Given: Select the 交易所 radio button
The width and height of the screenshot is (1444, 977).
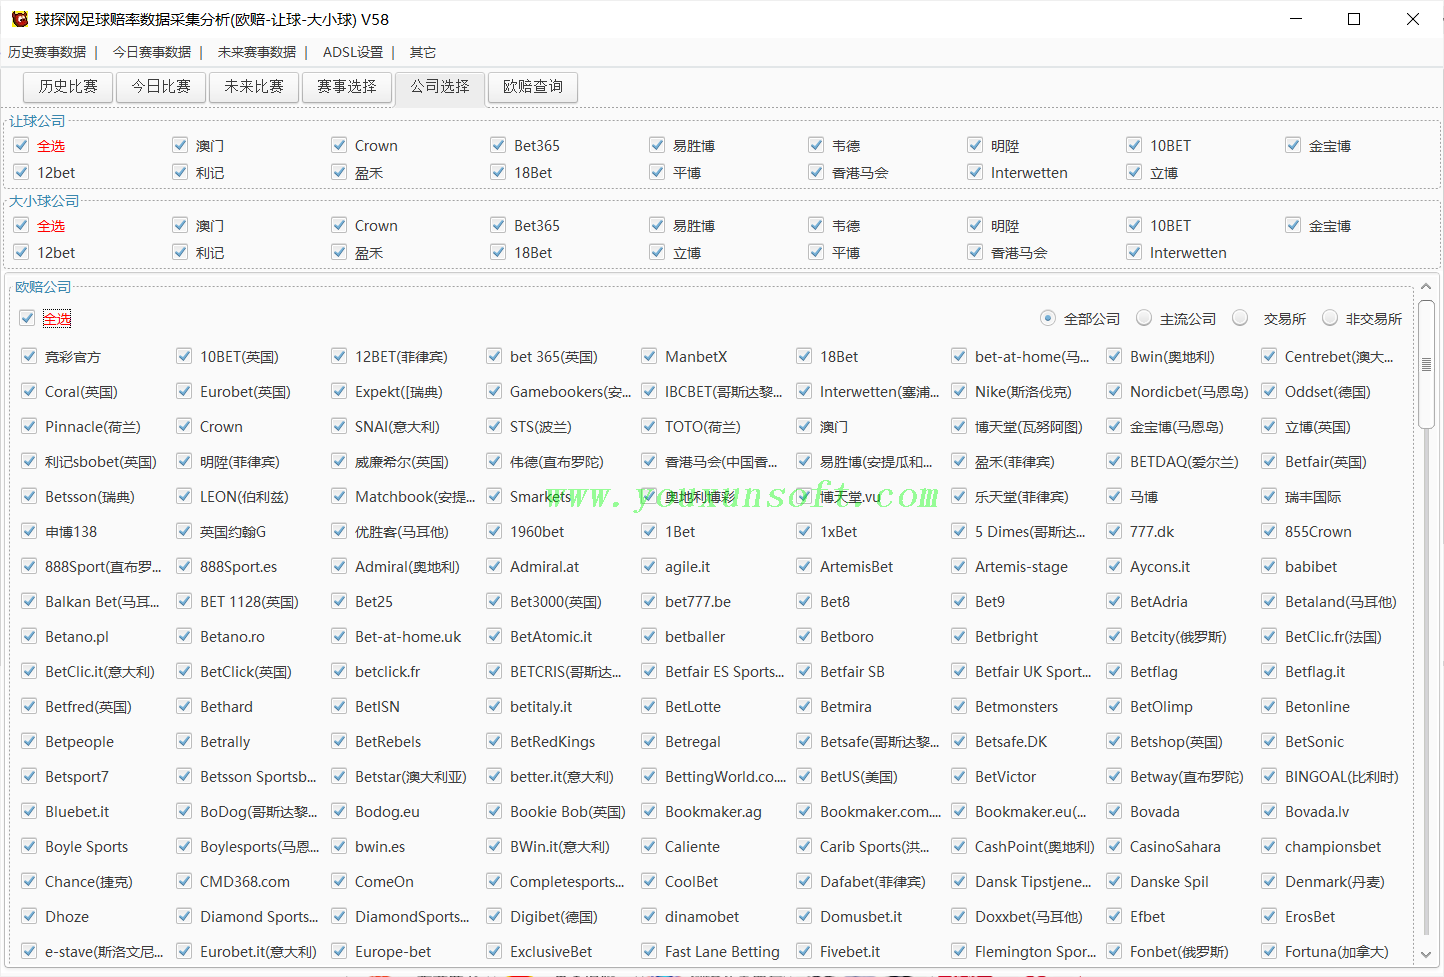Looking at the screenshot, I should [x=1240, y=318].
